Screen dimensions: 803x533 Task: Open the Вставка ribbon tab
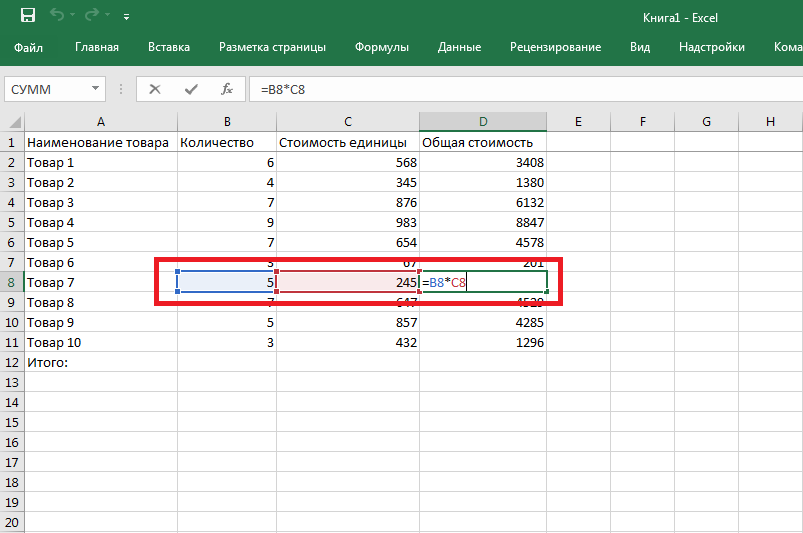click(x=168, y=47)
